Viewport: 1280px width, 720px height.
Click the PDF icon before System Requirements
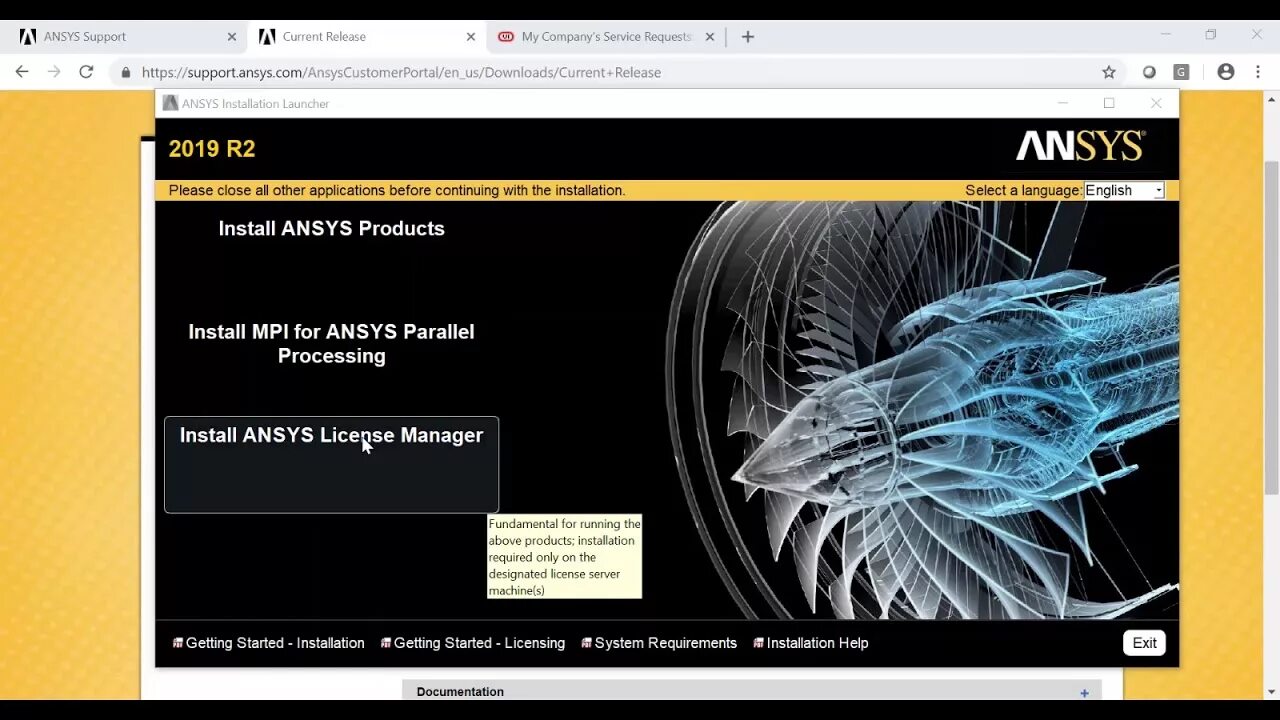[x=586, y=643]
